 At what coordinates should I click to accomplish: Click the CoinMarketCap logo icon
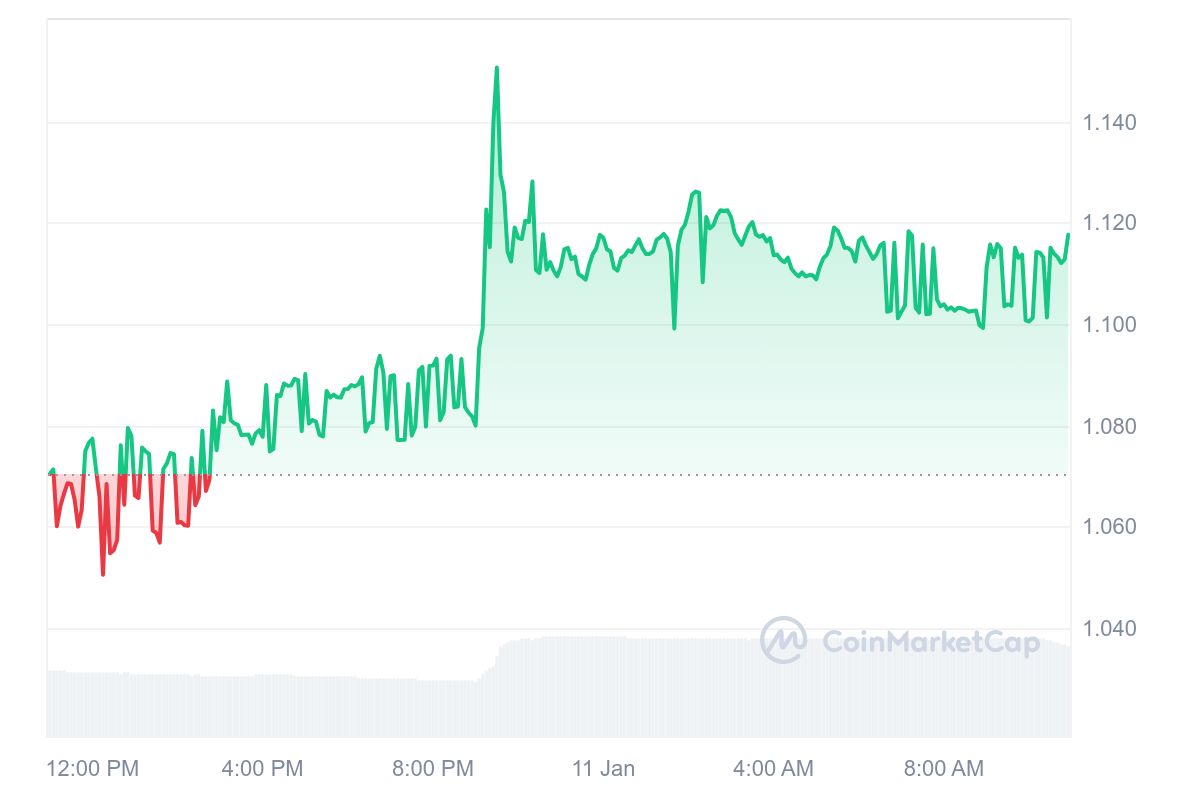pyautogui.click(x=783, y=640)
